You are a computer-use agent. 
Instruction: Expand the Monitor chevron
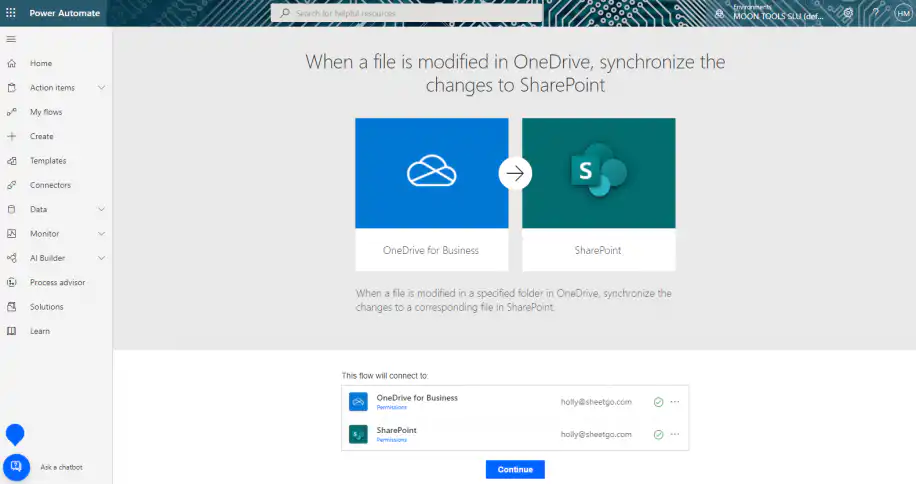click(101, 234)
